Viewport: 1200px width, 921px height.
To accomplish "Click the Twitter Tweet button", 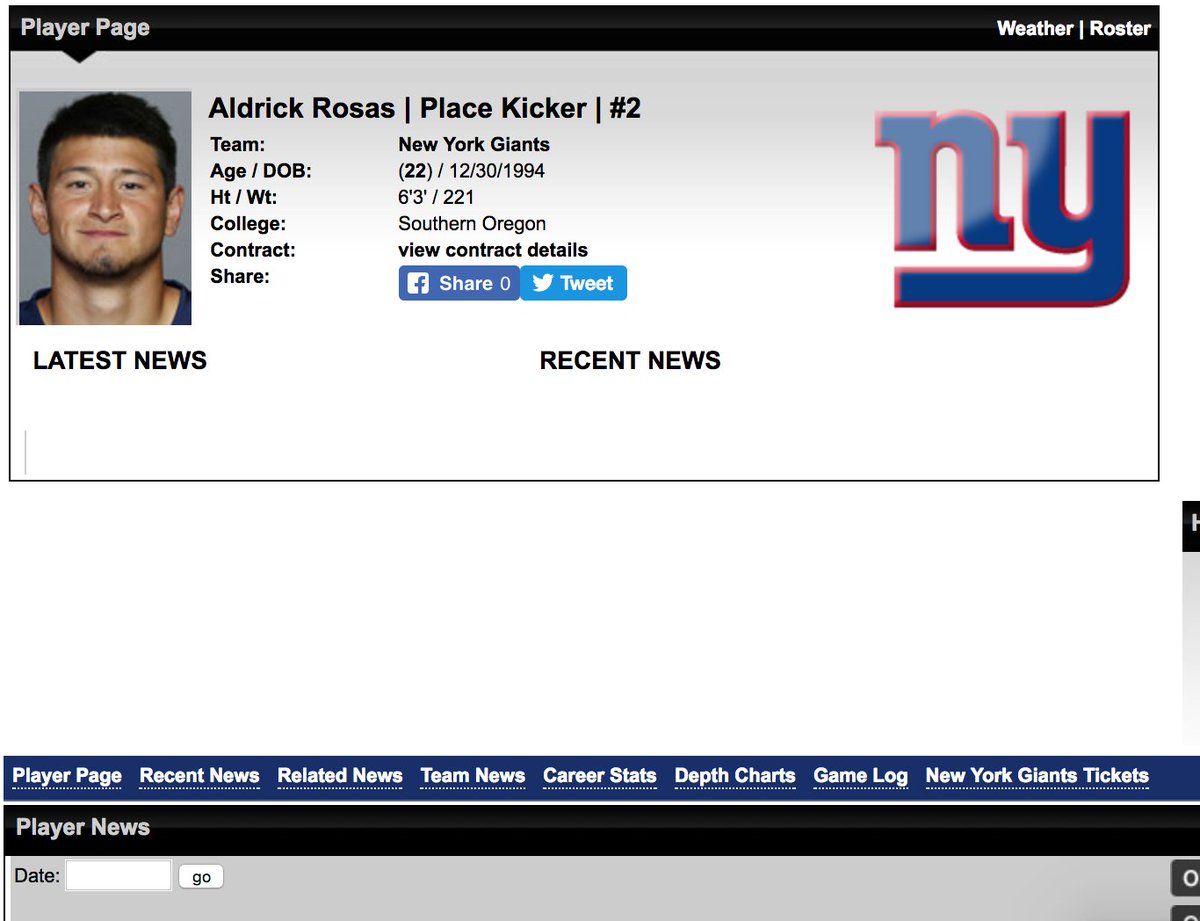I will pos(574,283).
